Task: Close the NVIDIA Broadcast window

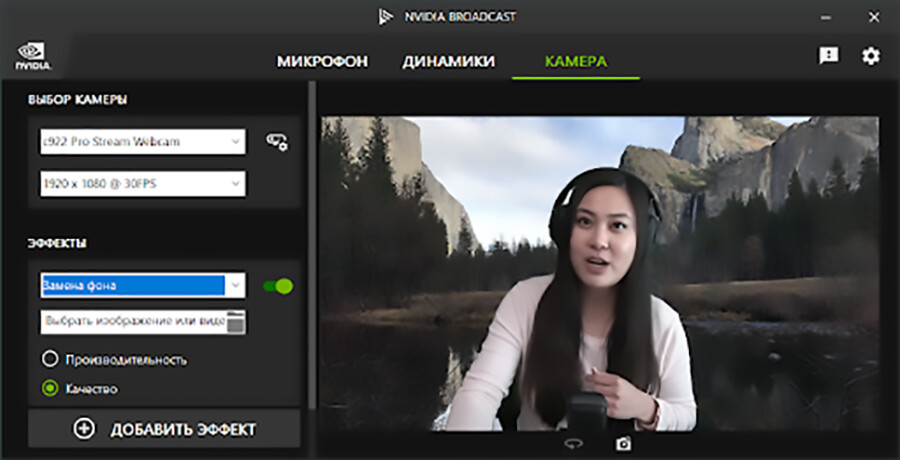Action: pyautogui.click(x=874, y=18)
